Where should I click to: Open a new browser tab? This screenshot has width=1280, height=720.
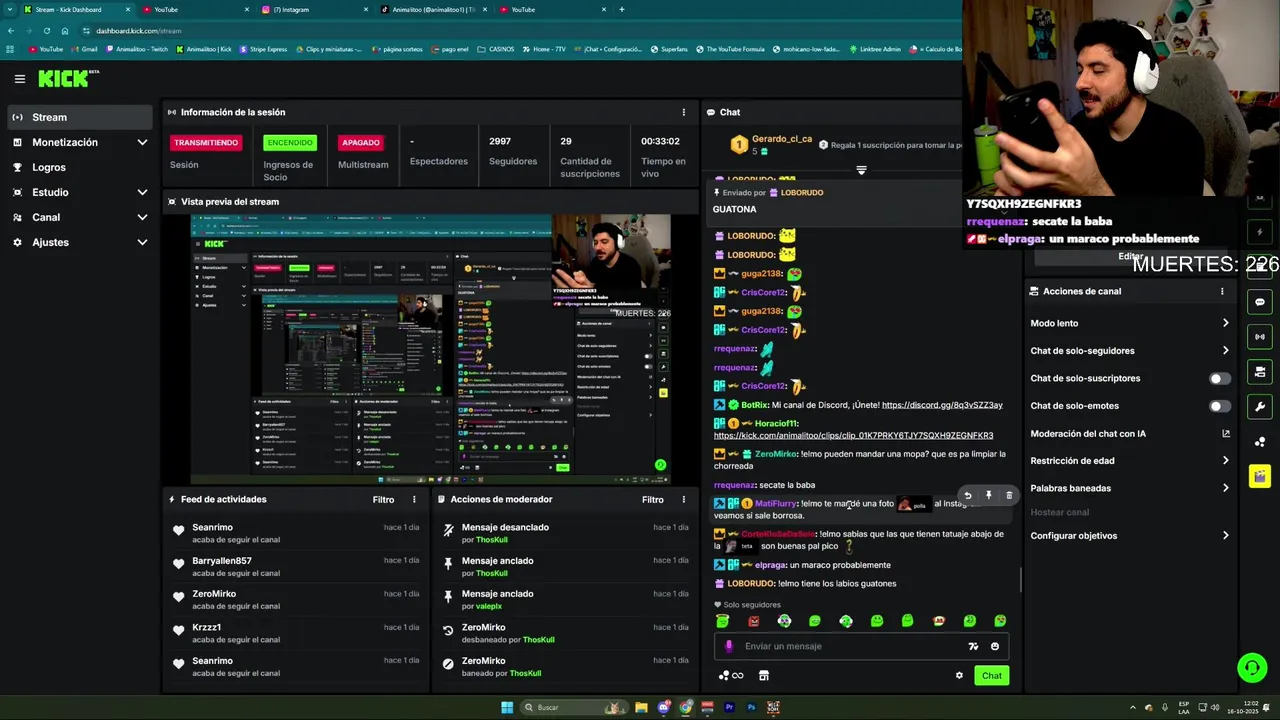(x=621, y=9)
